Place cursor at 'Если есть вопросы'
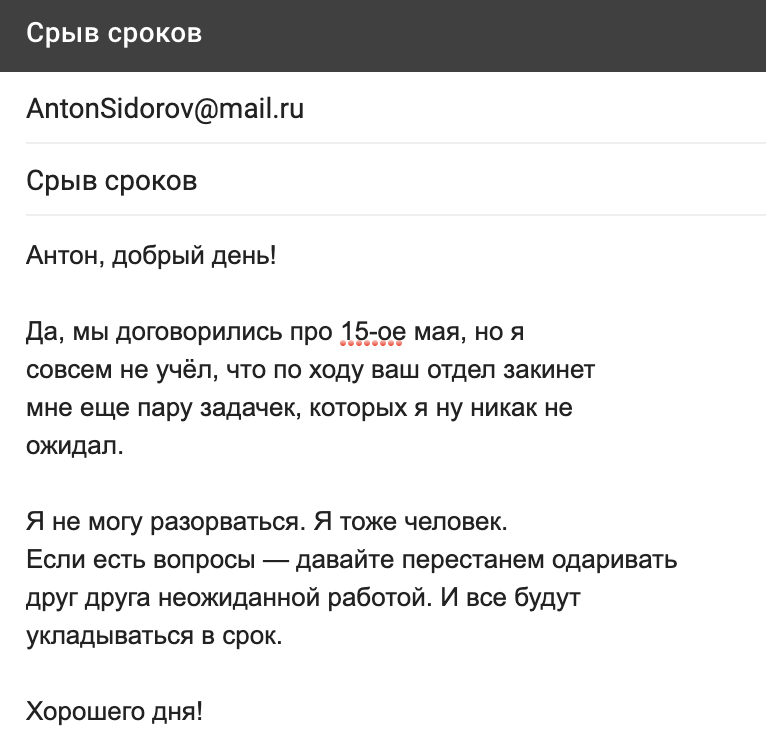Screen dimensions: 766x752 141,560
